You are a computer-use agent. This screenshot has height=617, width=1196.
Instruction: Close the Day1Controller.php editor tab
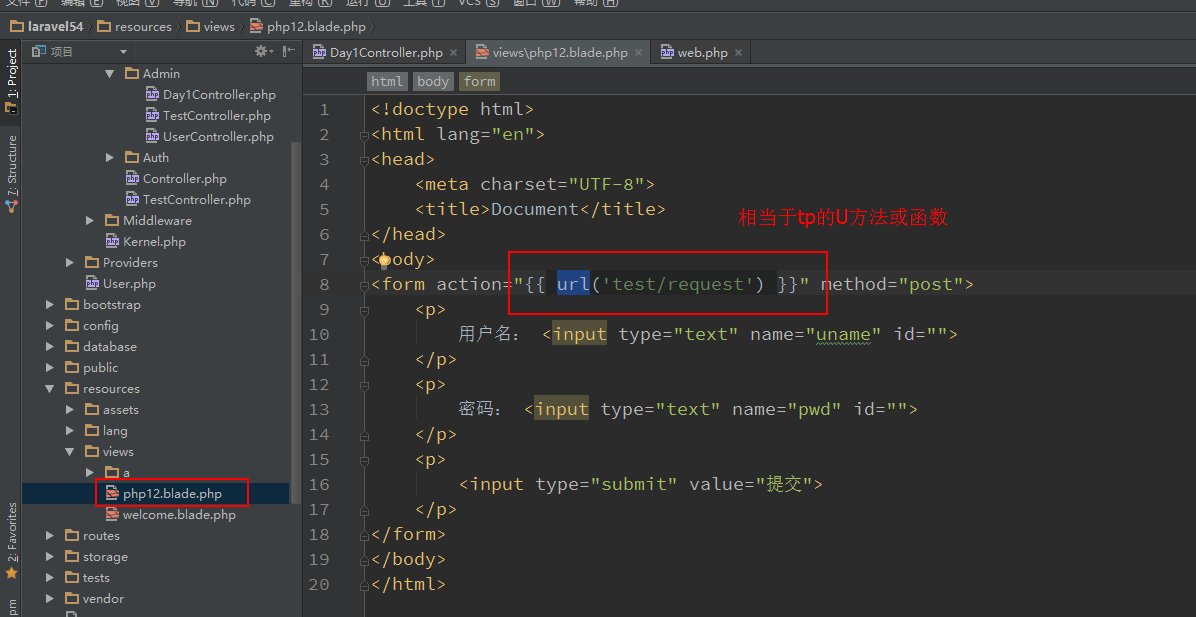pos(453,53)
